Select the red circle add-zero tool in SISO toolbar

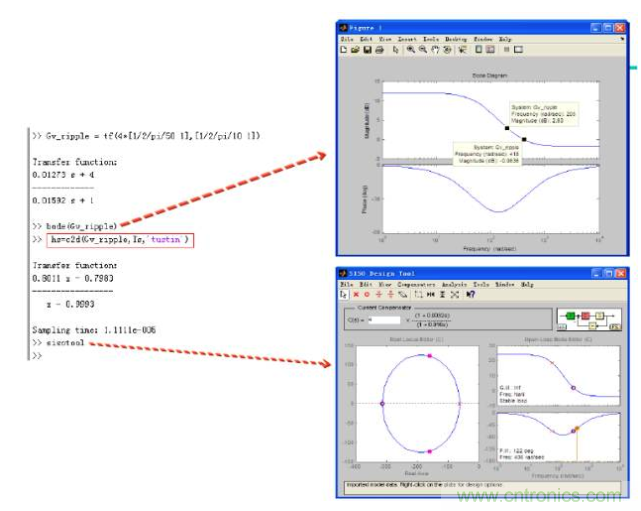click(x=367, y=295)
